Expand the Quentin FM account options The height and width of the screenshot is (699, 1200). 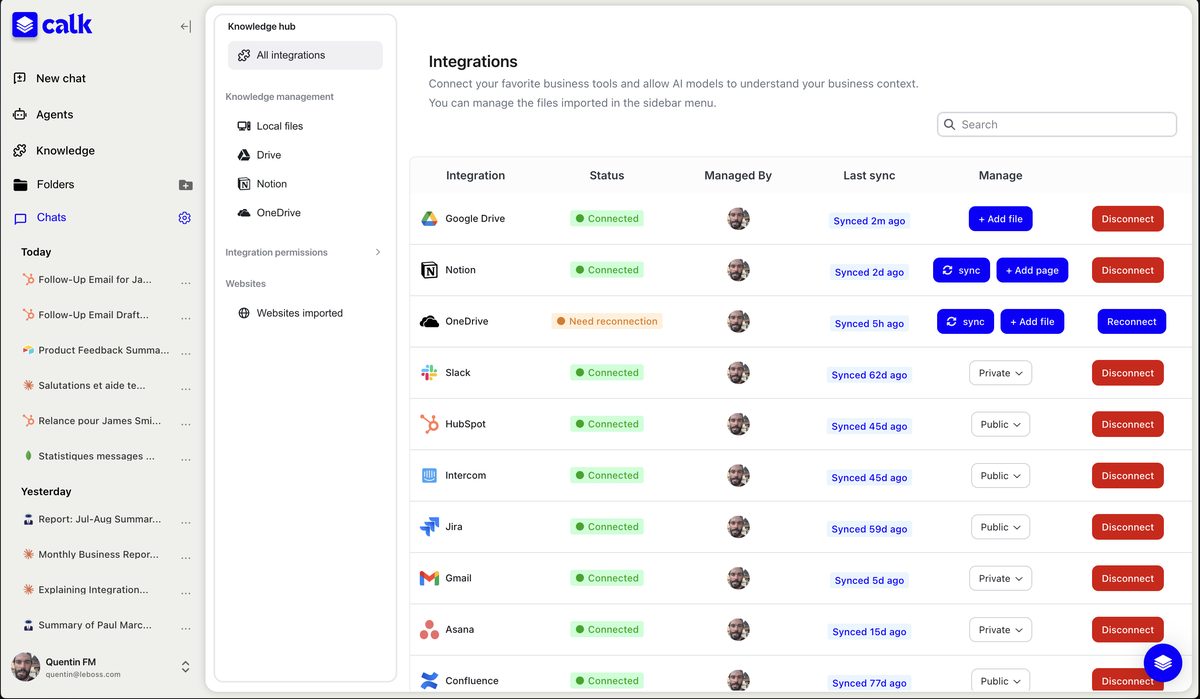[185, 666]
